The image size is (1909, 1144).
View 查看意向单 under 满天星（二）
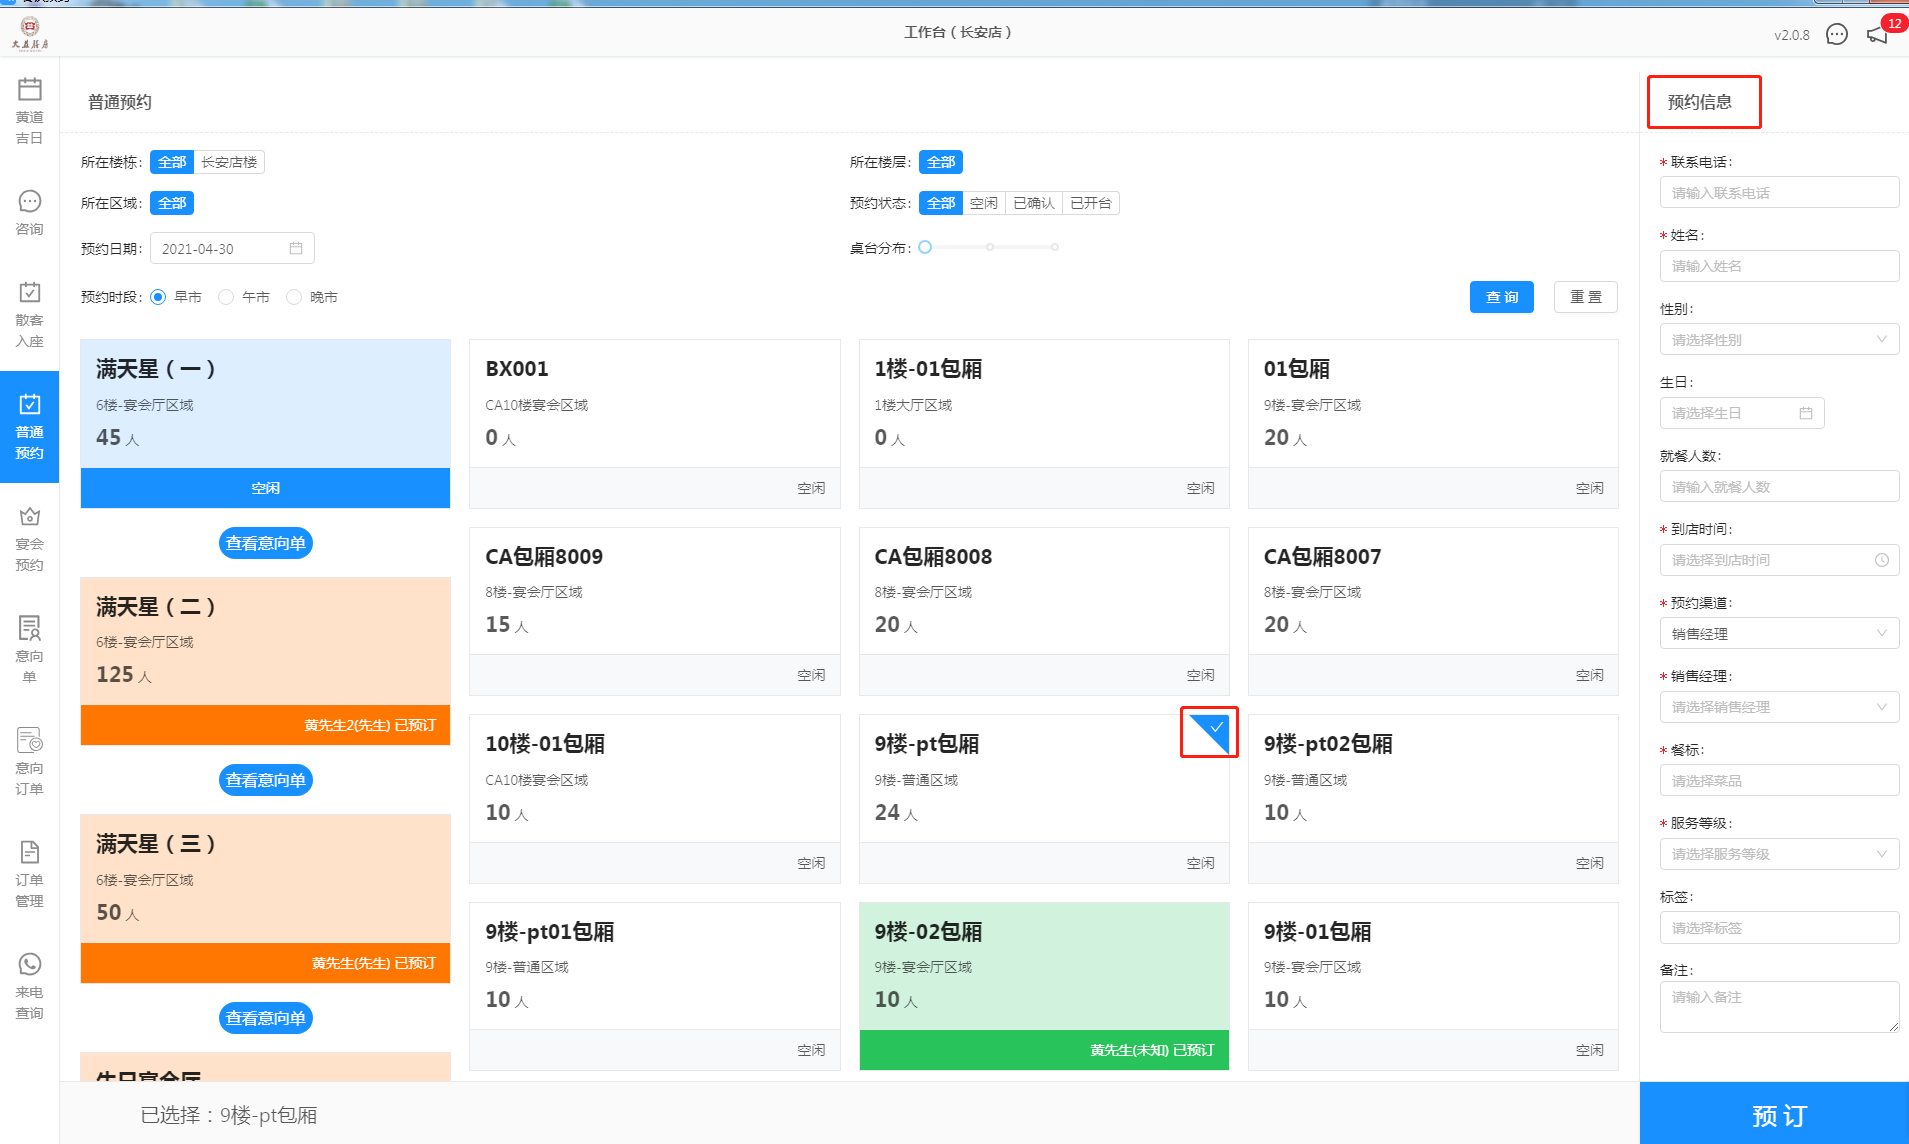coord(265,780)
